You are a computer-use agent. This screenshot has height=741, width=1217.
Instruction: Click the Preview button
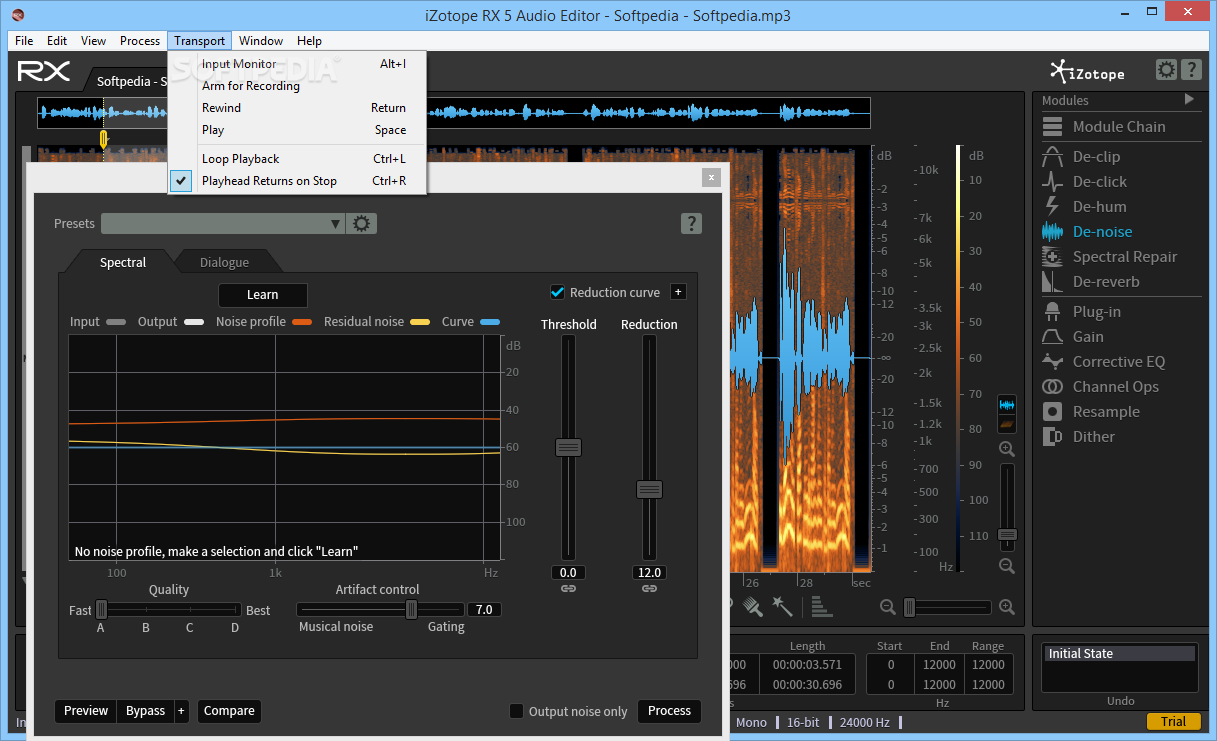point(86,711)
